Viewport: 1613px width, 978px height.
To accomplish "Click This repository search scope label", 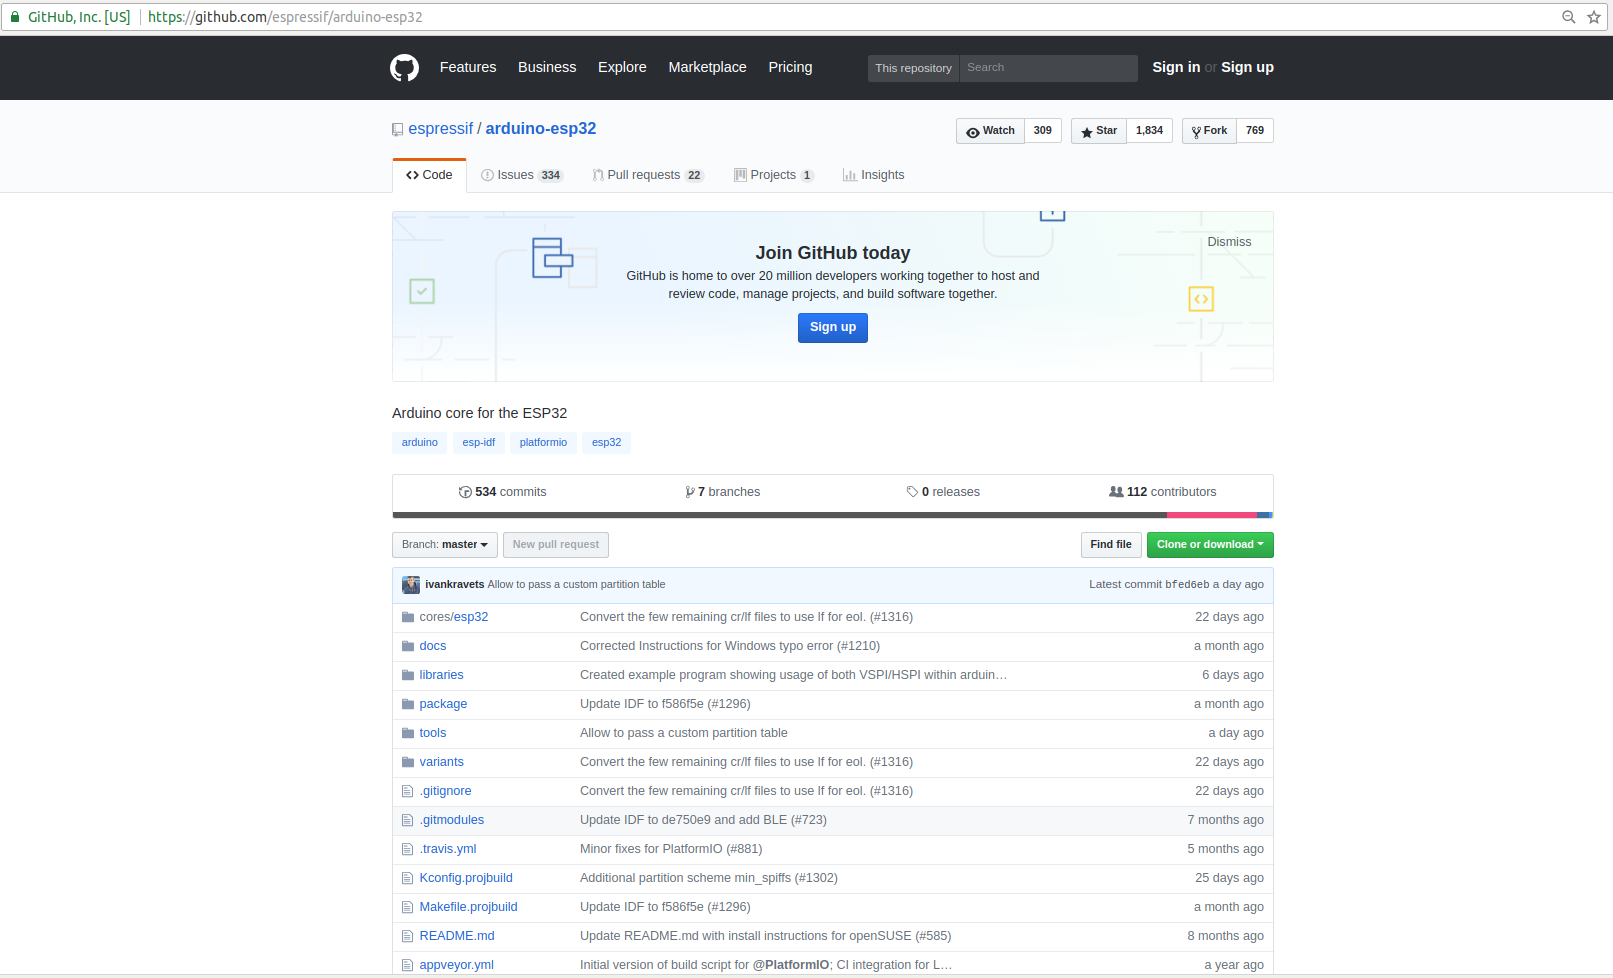I will [914, 68].
